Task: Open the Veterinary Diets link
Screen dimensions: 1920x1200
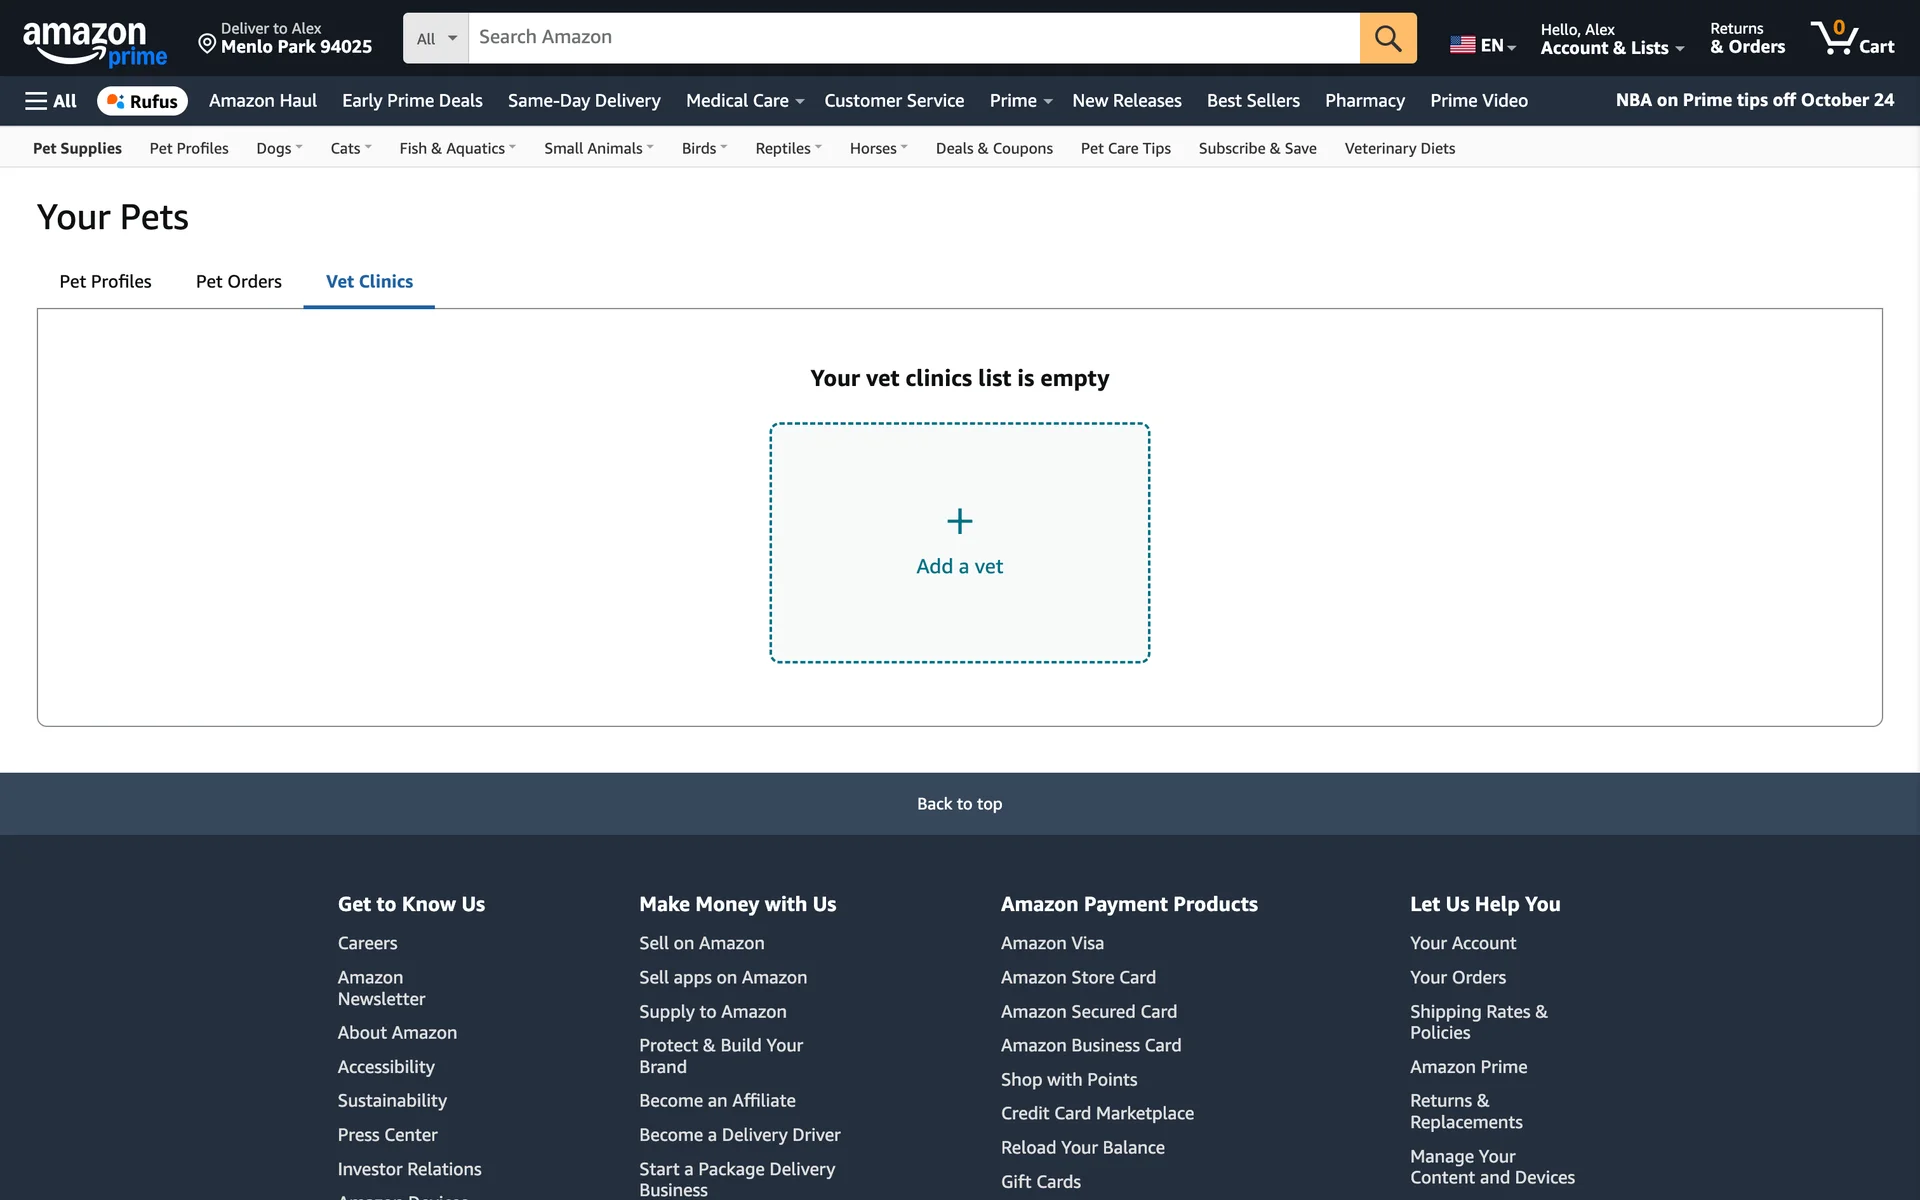Action: point(1399,148)
